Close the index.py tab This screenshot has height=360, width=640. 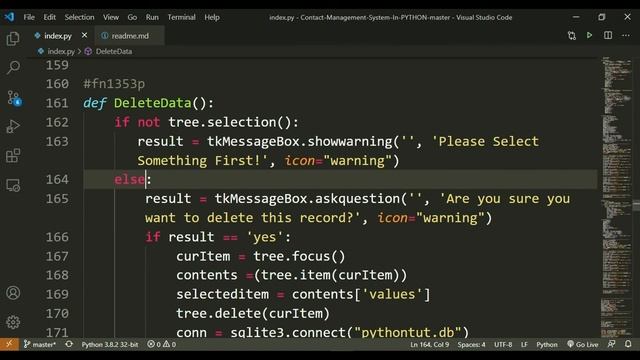click(x=84, y=35)
